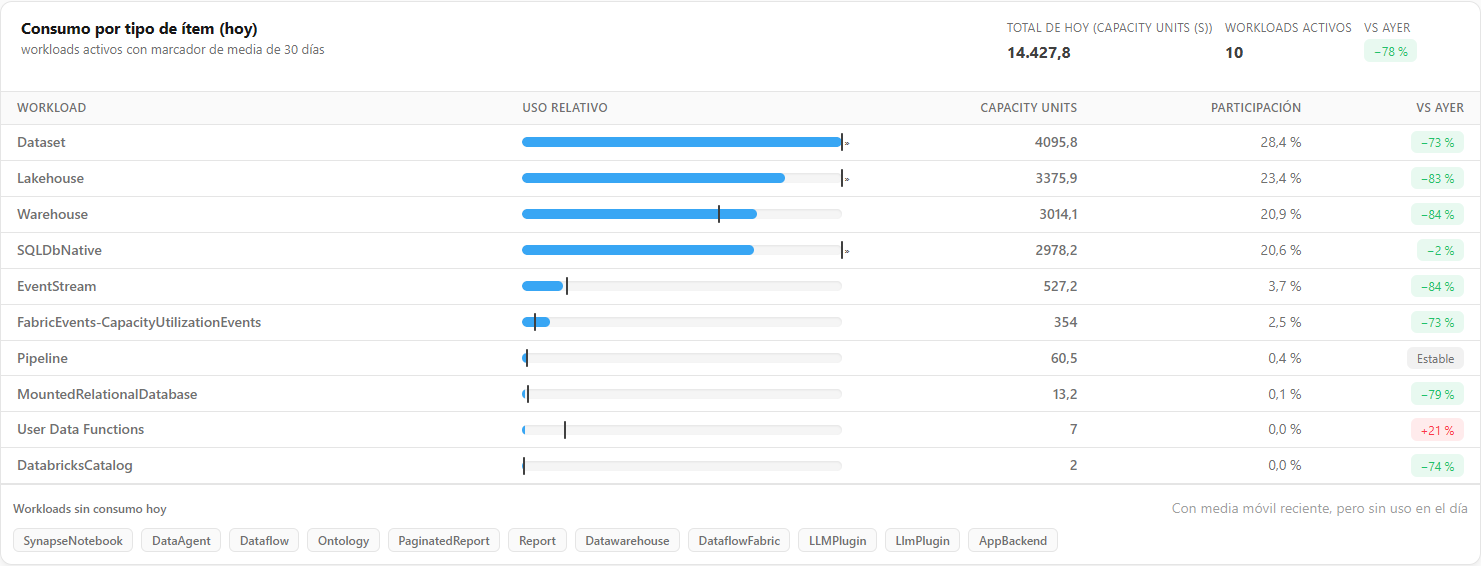Image resolution: width=1481 pixels, height=566 pixels.
Task: Click the 2978,2 capacity units value
Action: [x=1056, y=250]
